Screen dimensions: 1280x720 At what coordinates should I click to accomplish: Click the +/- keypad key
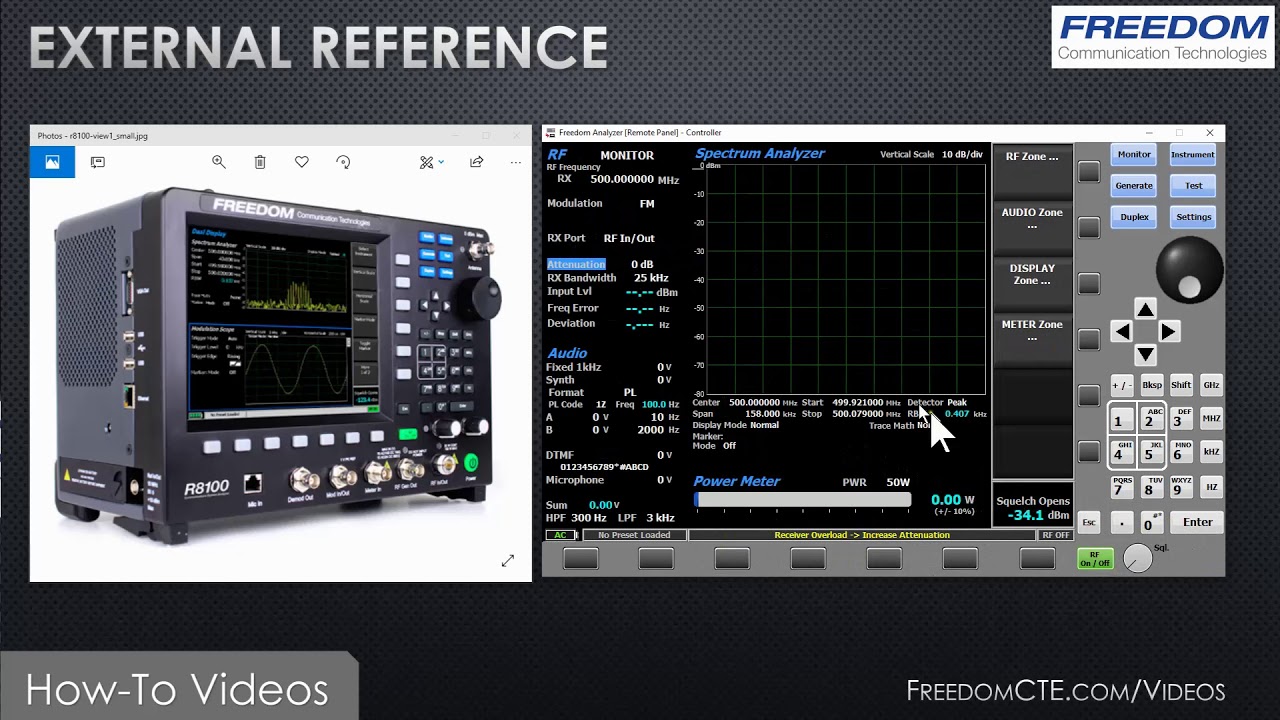point(1122,386)
